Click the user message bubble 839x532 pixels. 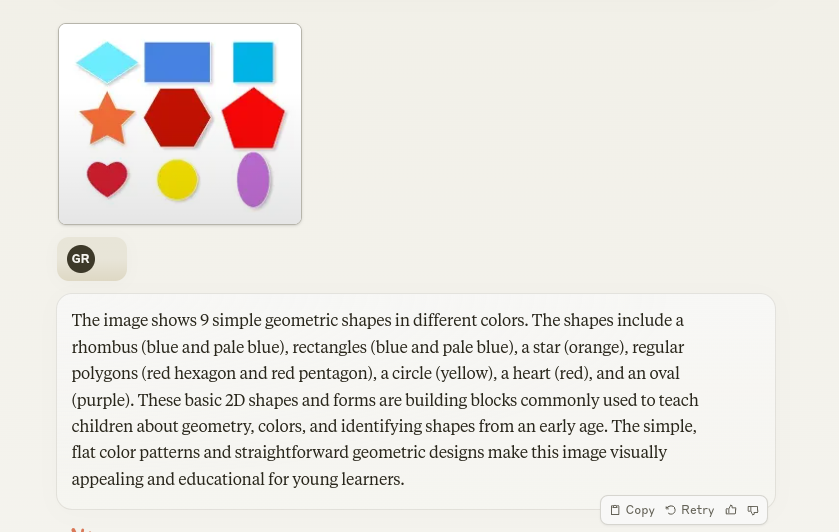pyautogui.click(x=92, y=259)
